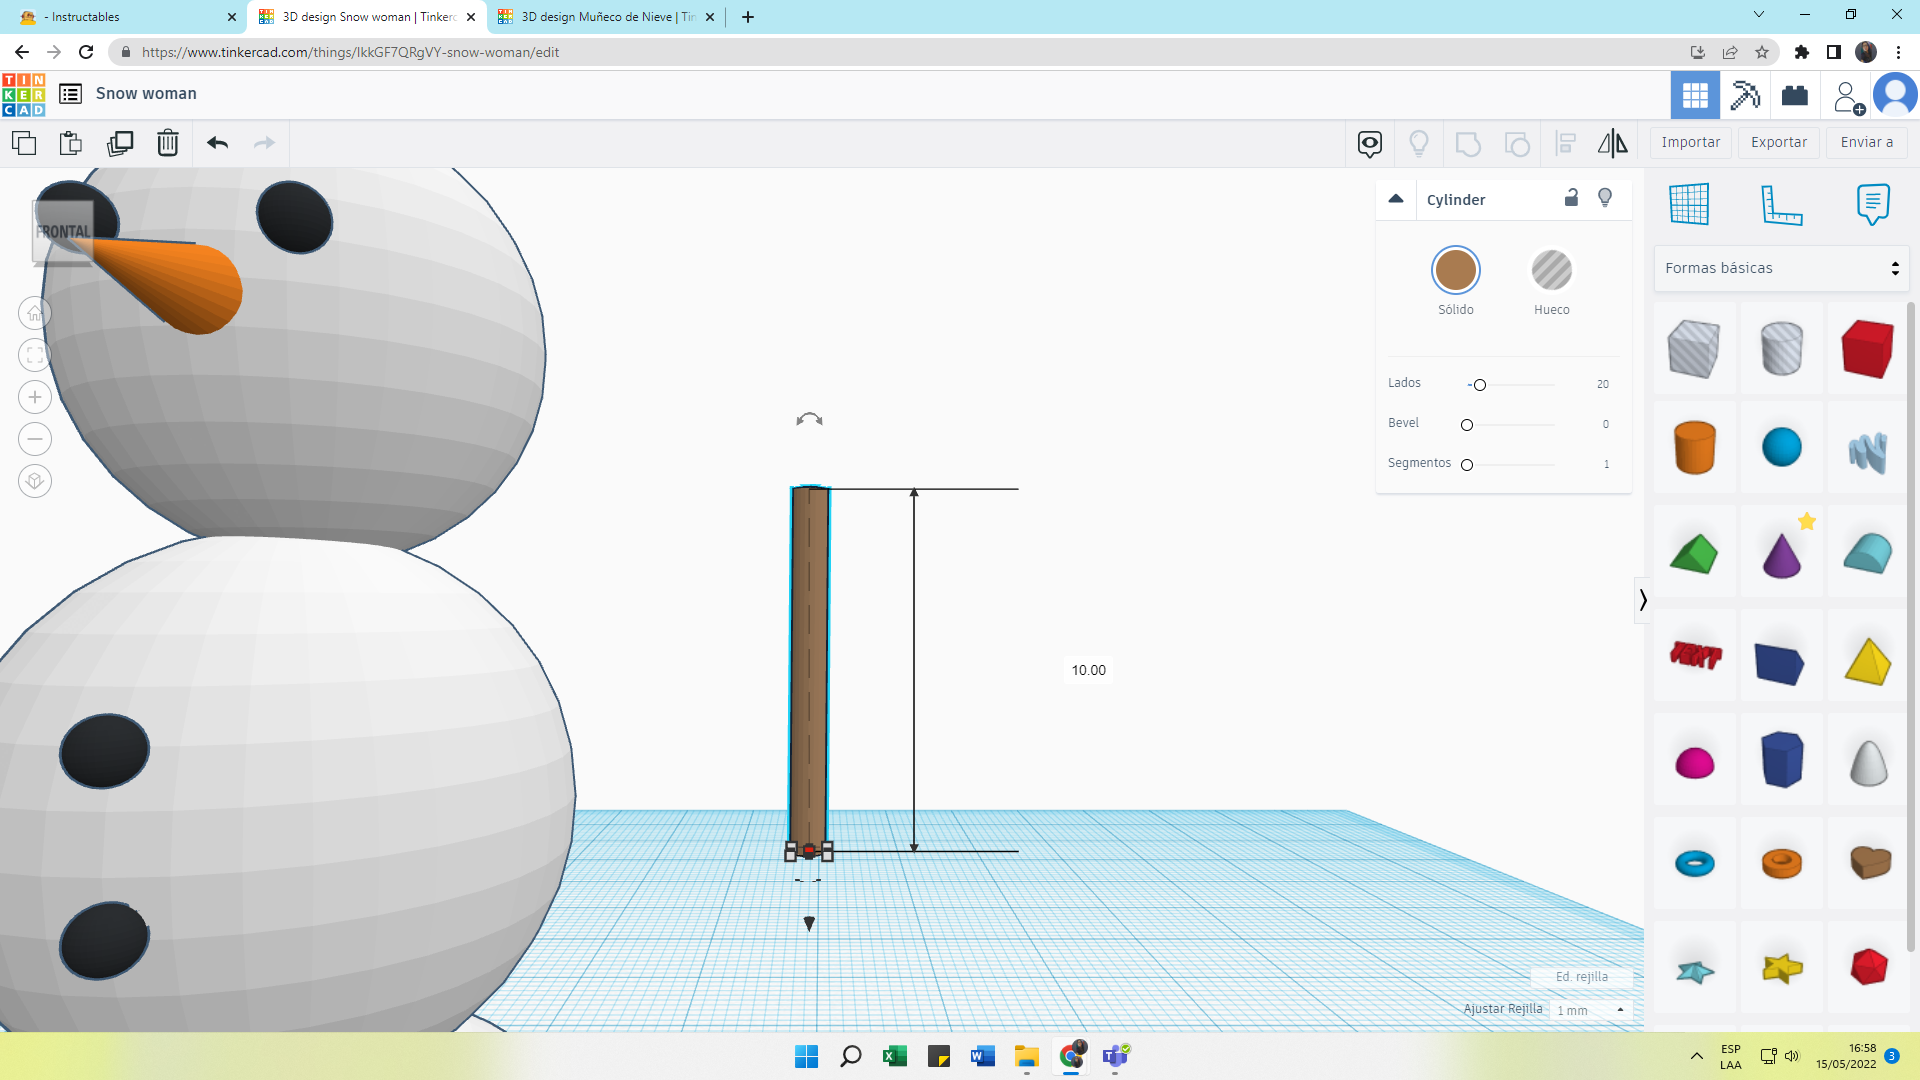
Task: Select the Ruler tool
Action: [x=1781, y=204]
